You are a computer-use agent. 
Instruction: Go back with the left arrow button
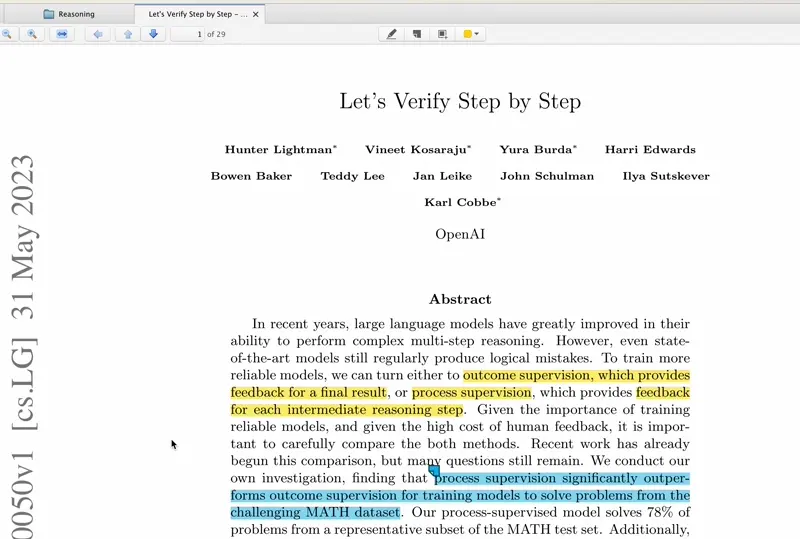tap(97, 34)
